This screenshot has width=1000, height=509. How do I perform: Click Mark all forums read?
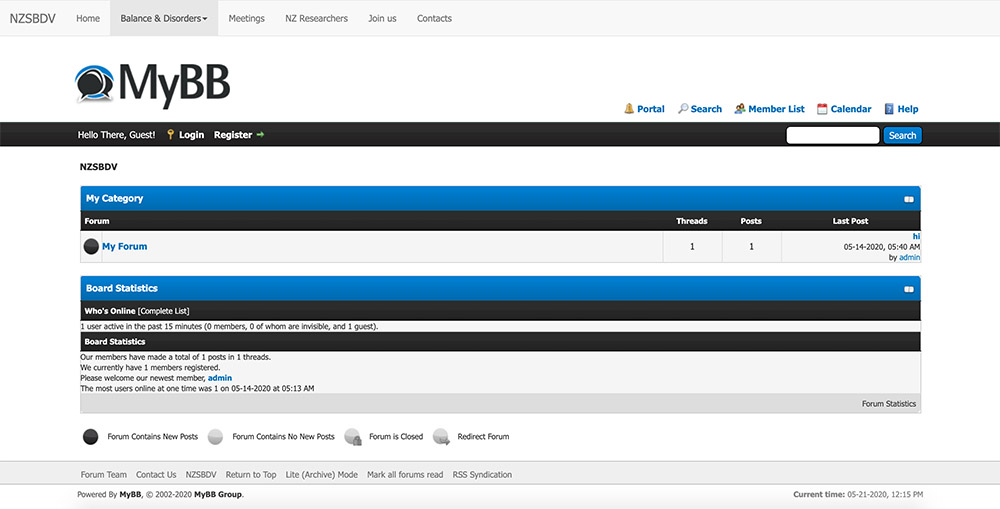[x=405, y=475]
